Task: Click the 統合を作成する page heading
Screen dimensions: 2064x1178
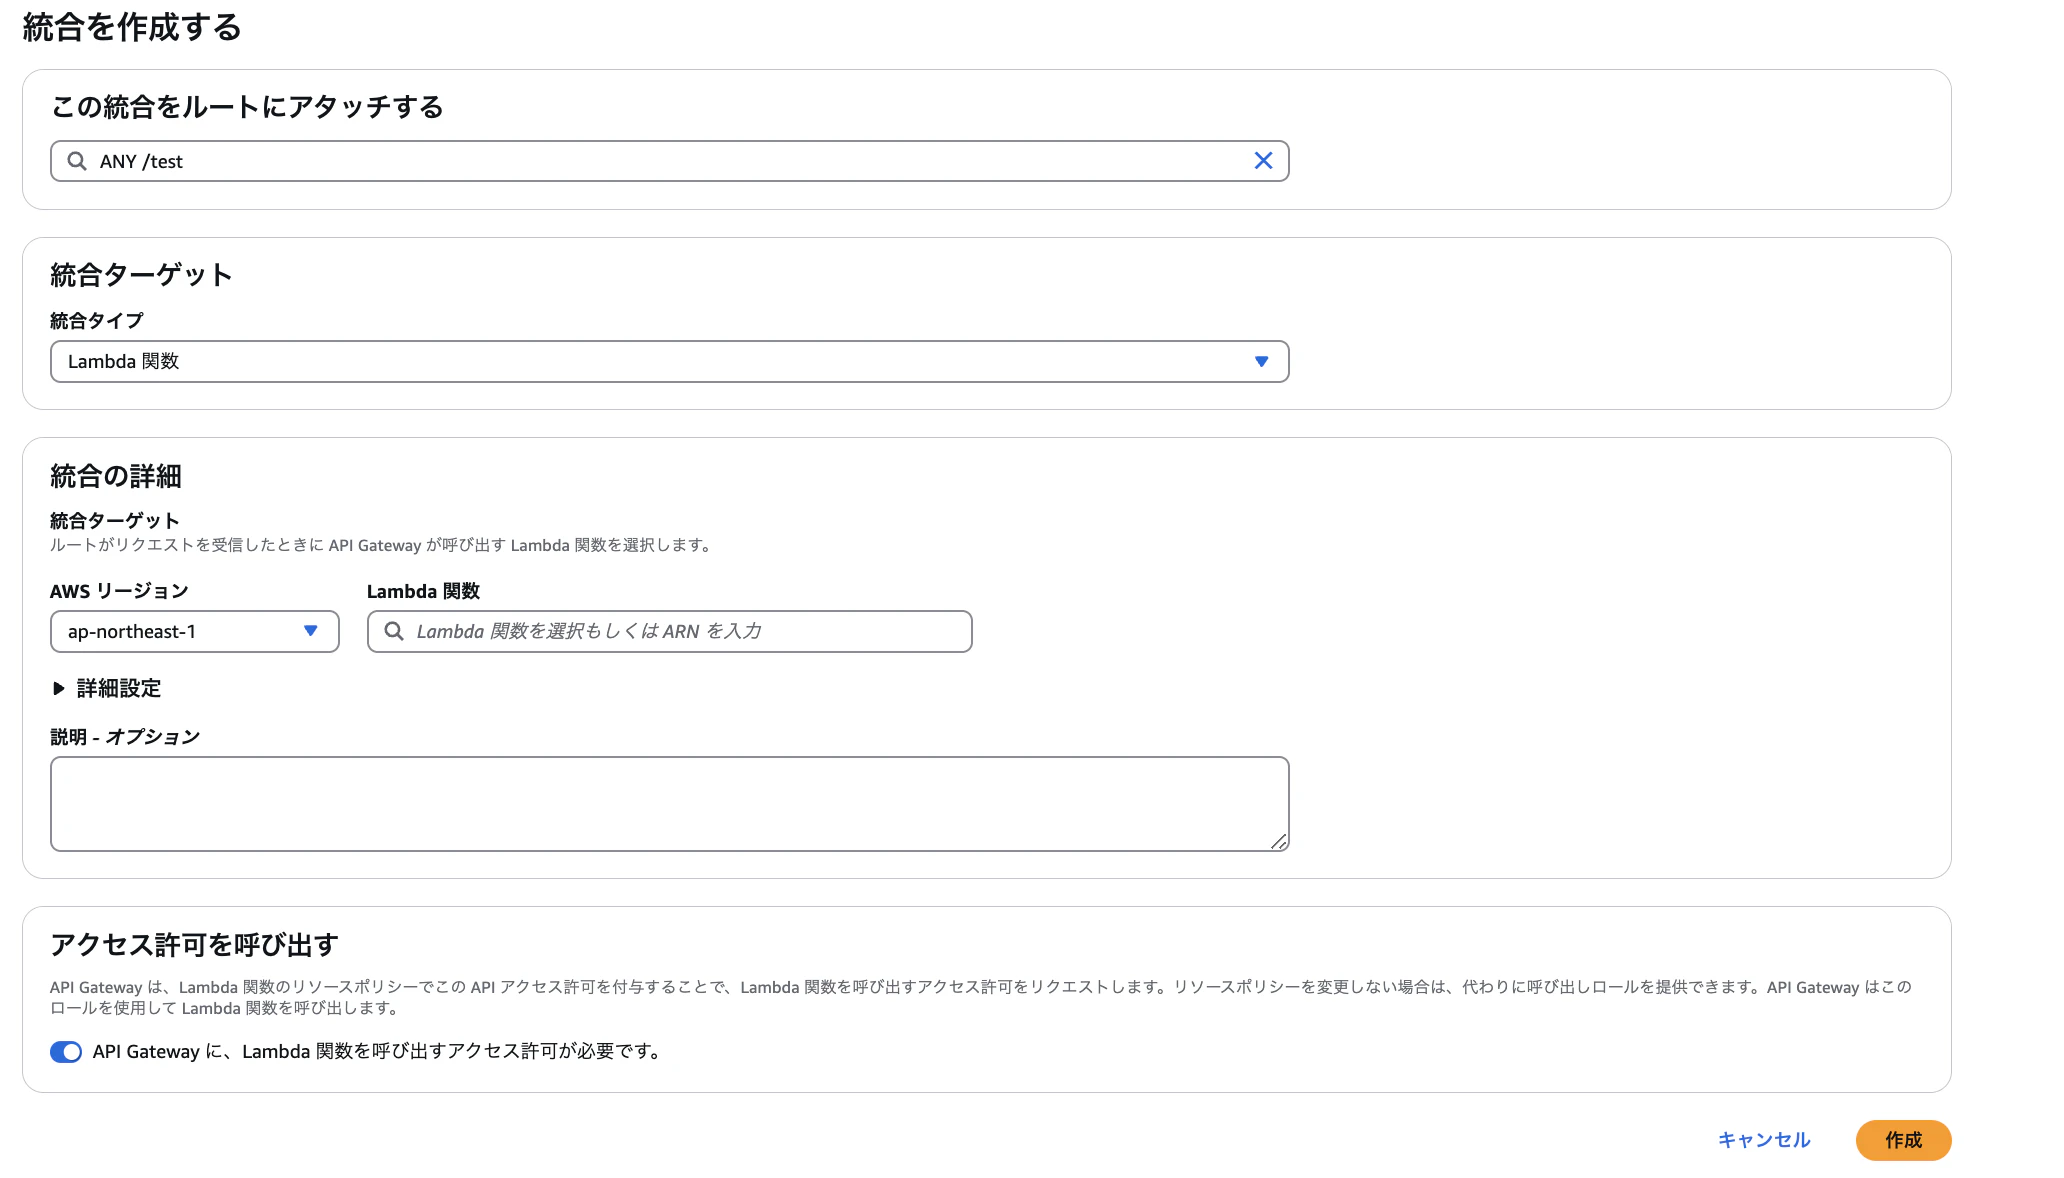Action: 132,27
